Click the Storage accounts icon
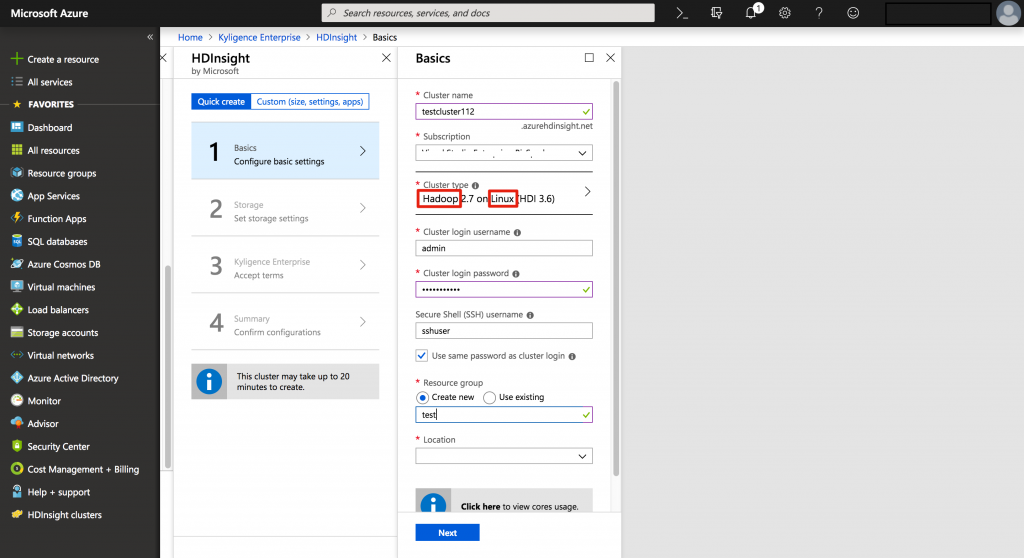Viewport: 1024px width, 558px height. coord(17,332)
